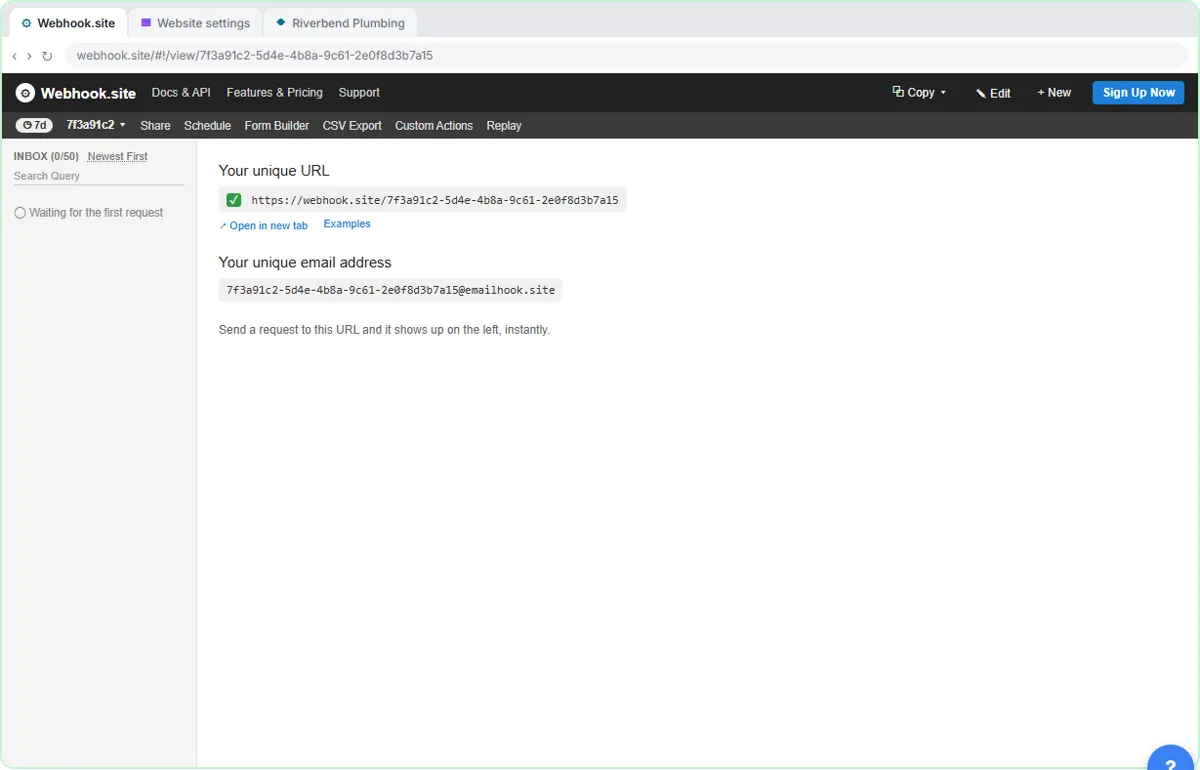
Task: Switch to the Riverbend Plumbing tab
Action: point(340,23)
